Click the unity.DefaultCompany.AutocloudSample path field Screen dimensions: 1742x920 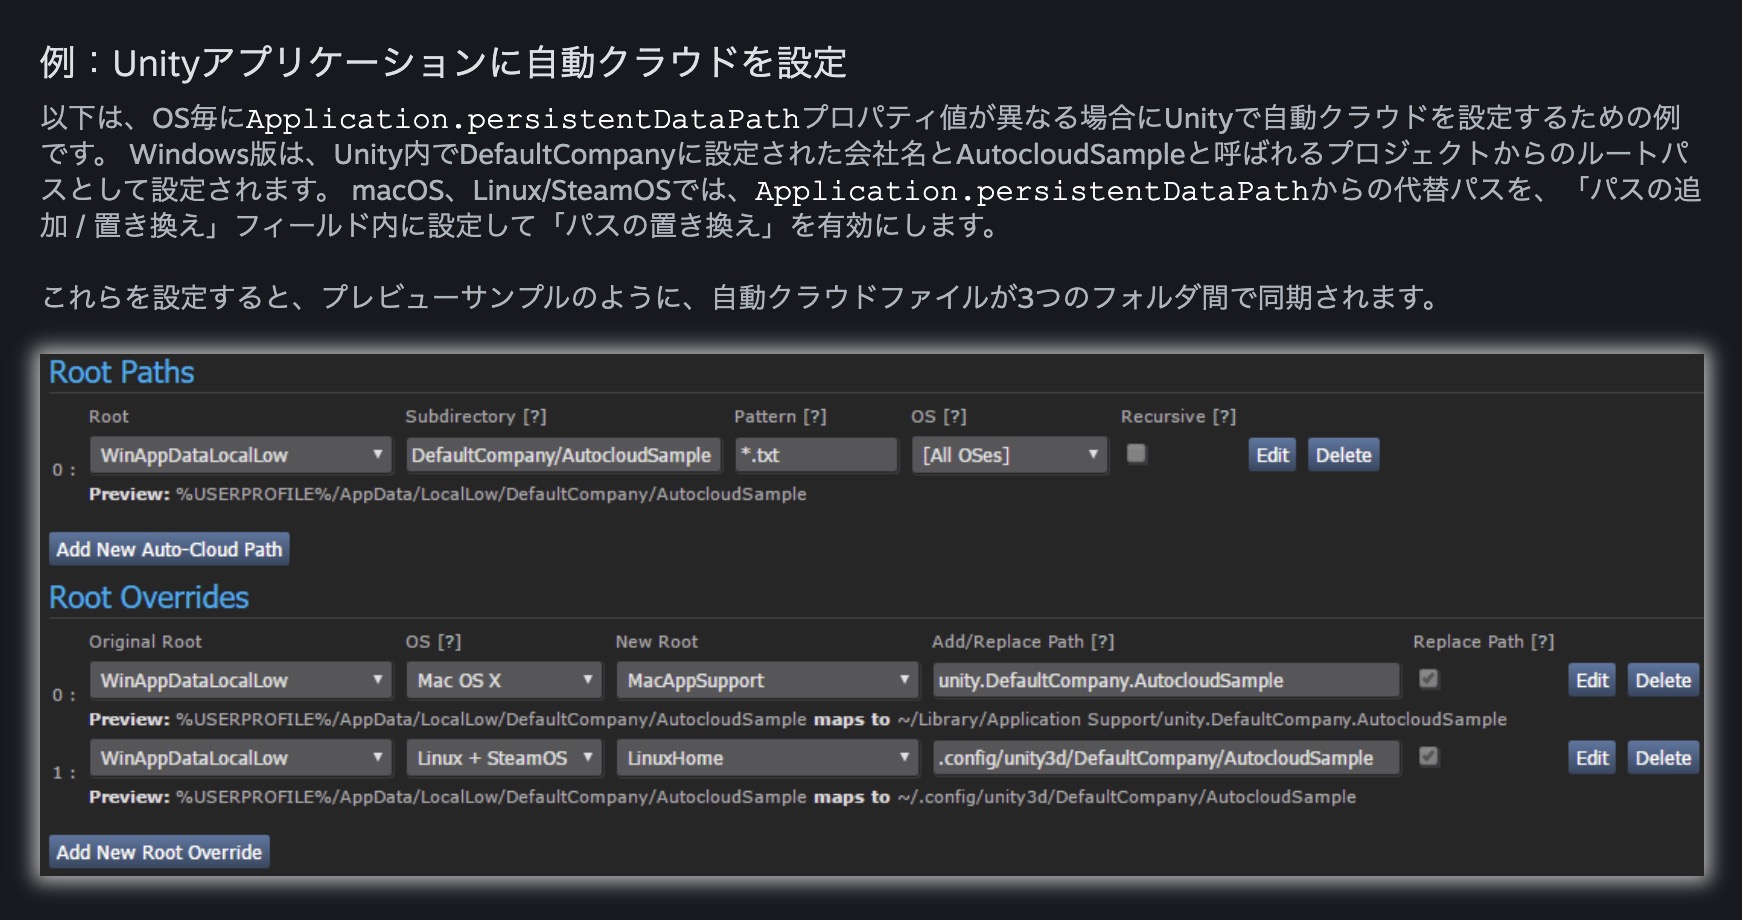(1166, 680)
